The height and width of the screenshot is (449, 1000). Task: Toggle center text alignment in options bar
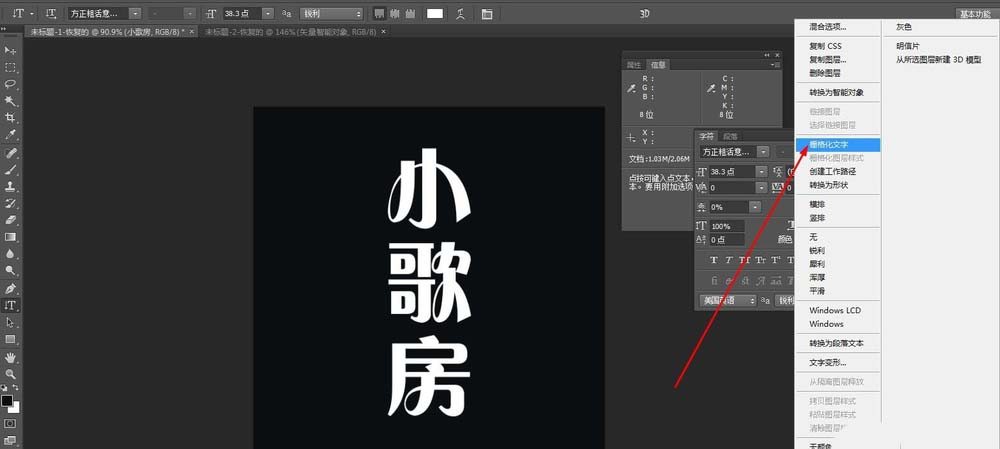coord(394,14)
